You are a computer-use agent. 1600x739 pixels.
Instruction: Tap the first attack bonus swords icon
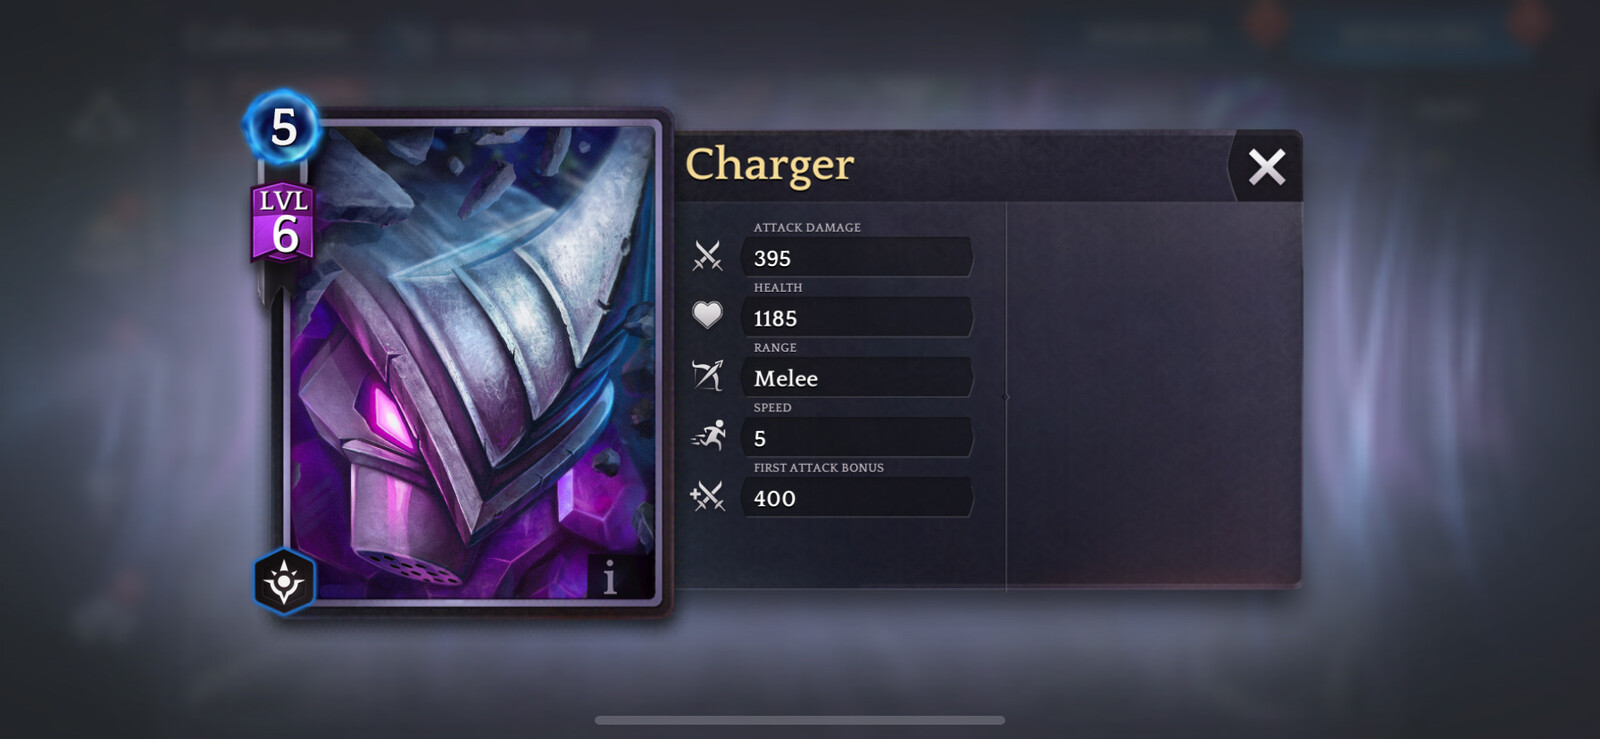click(707, 496)
